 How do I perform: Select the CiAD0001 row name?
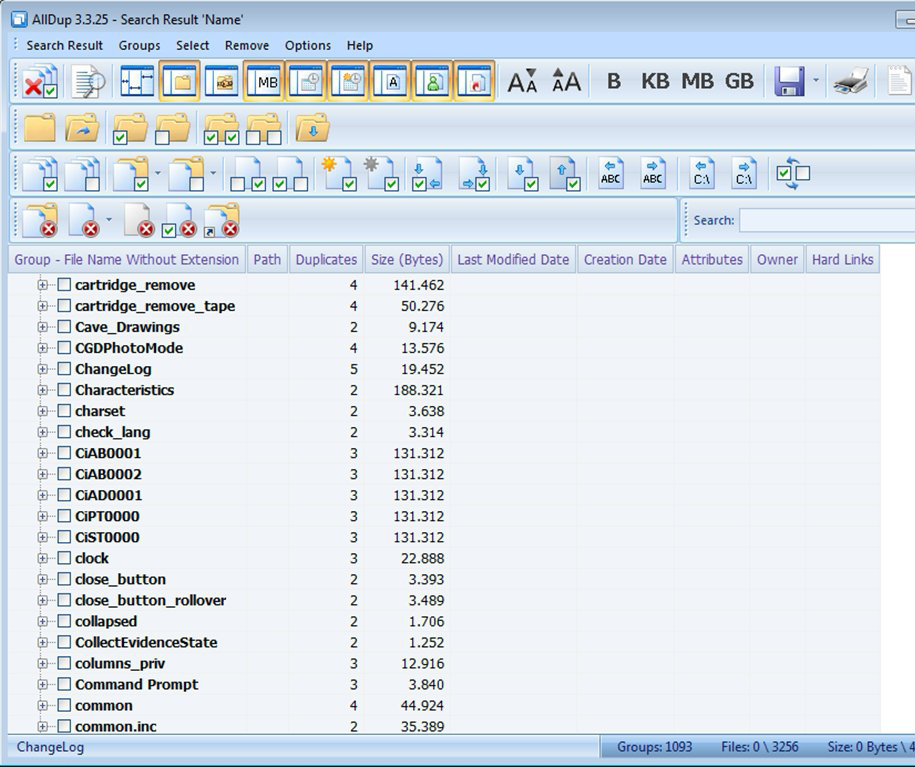point(109,495)
